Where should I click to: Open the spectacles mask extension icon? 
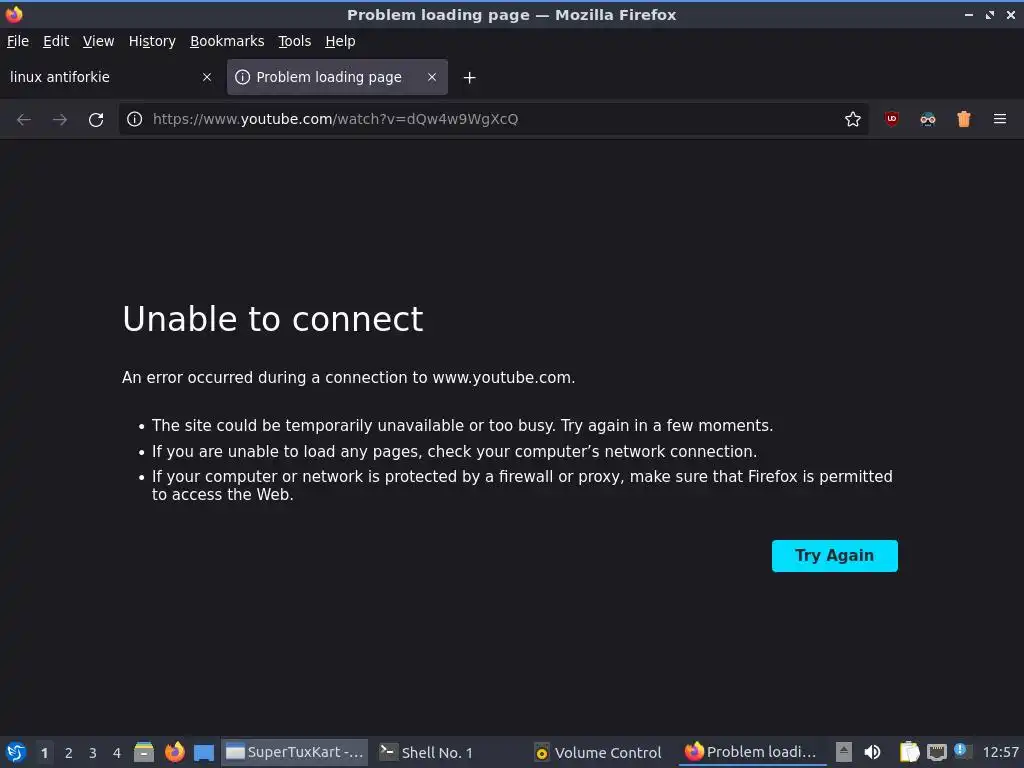[x=927, y=119]
